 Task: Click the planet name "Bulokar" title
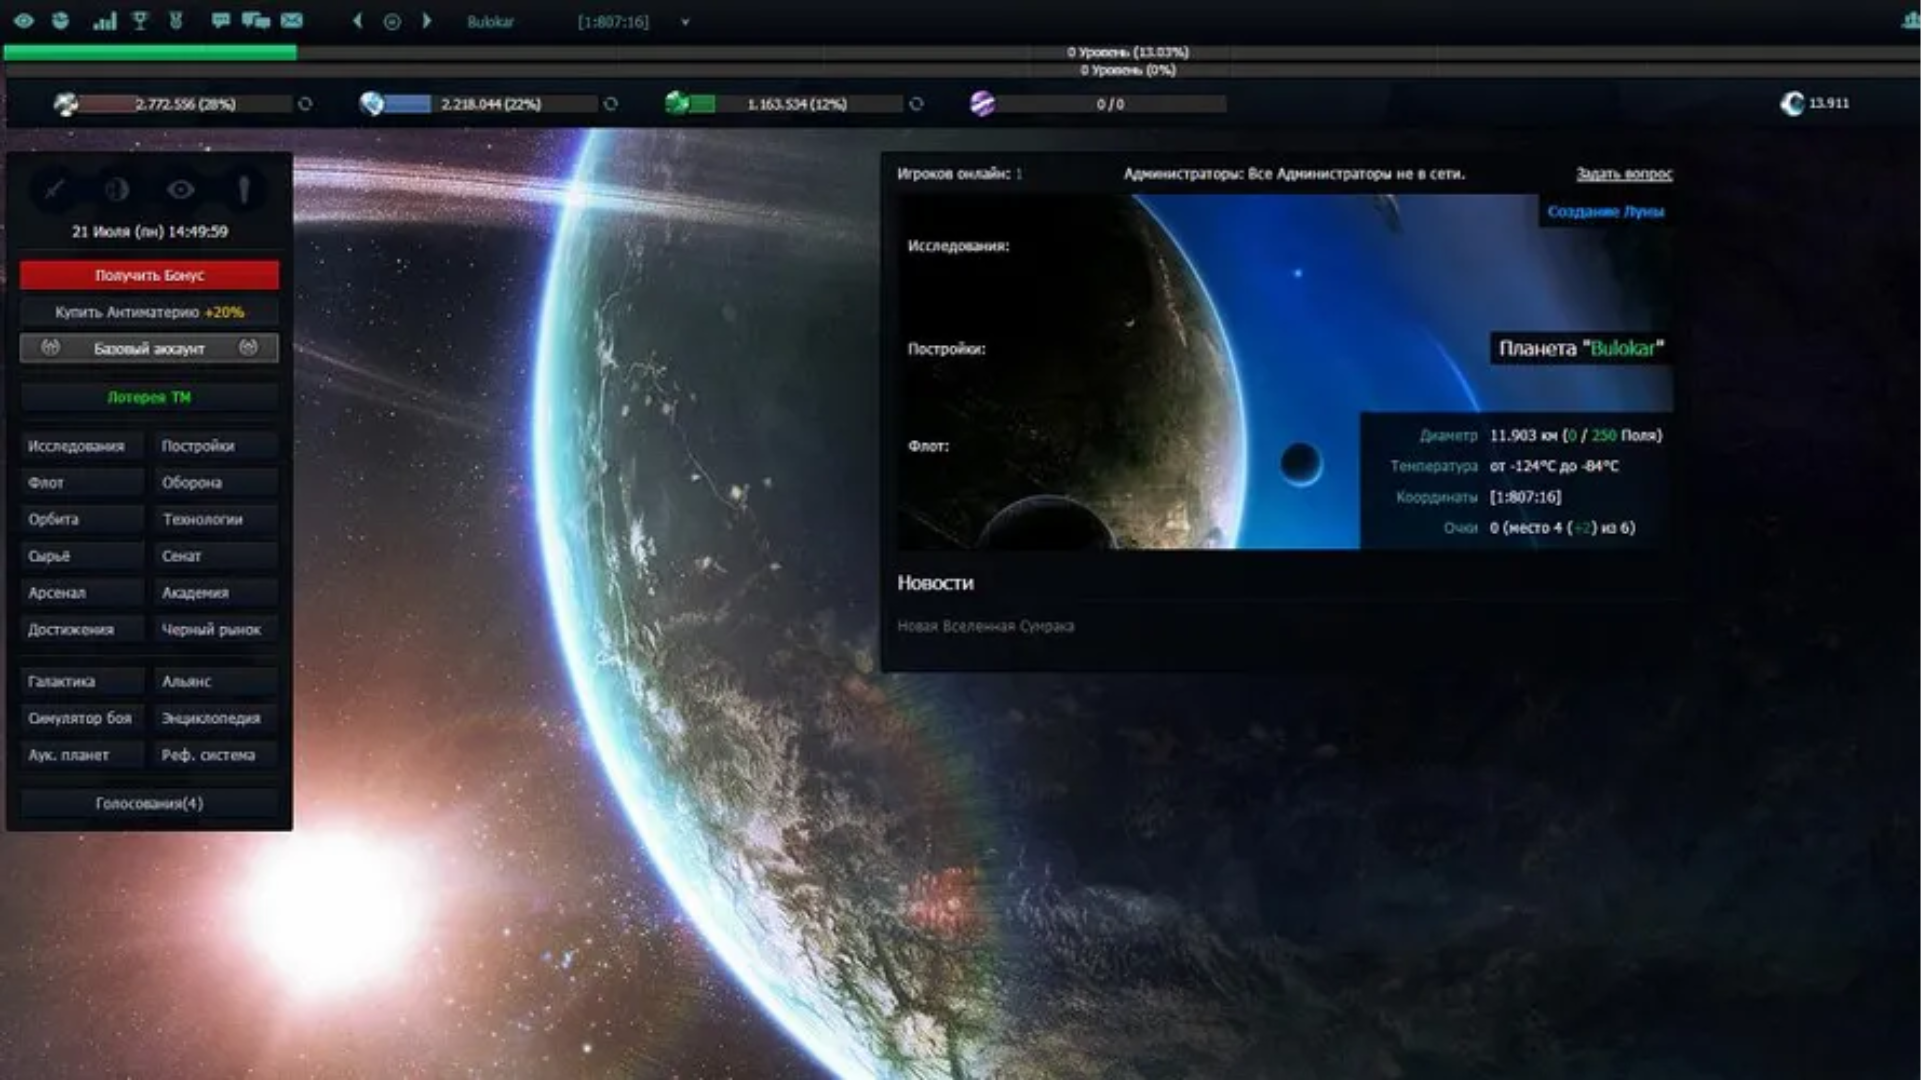1581,349
